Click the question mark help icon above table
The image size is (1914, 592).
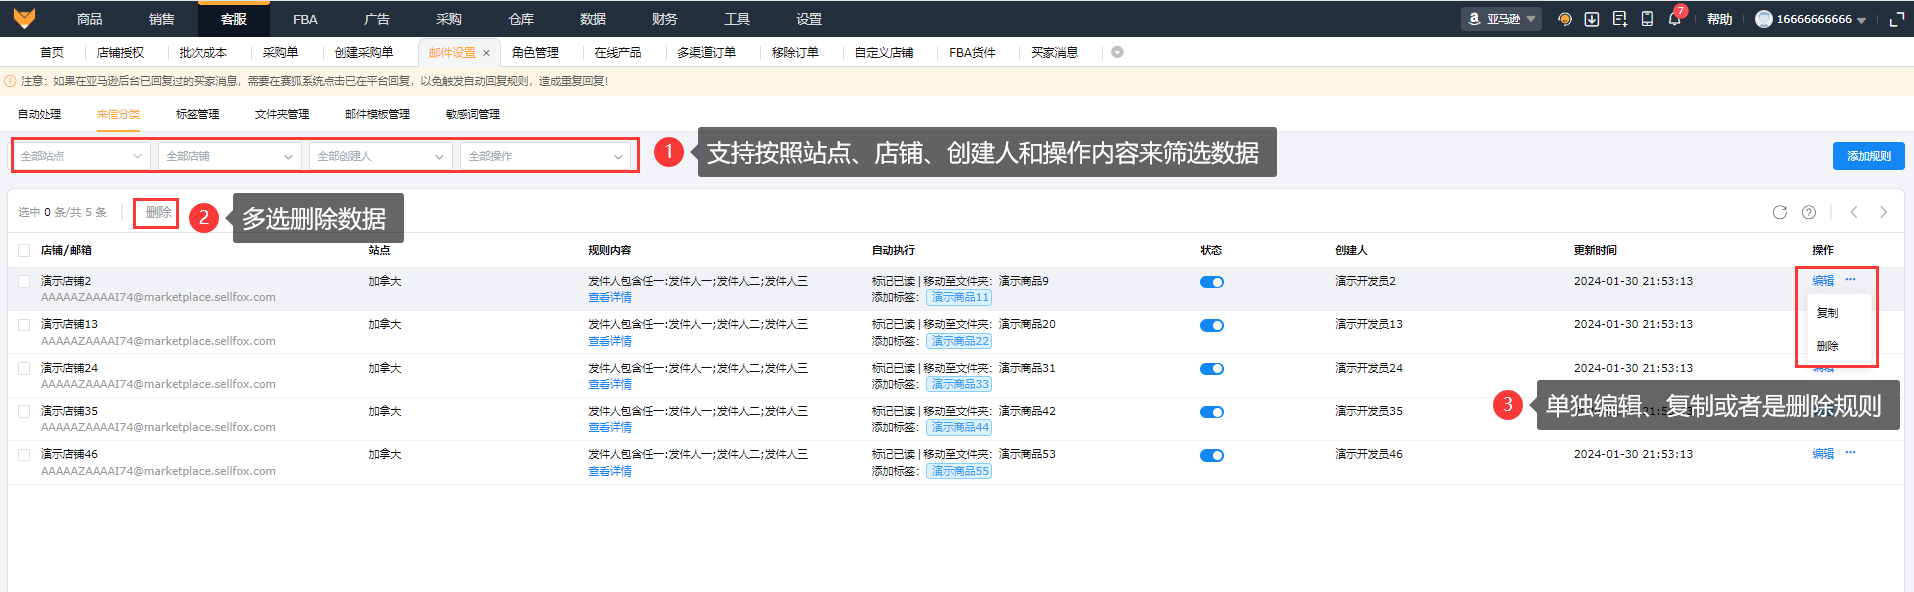pos(1809,212)
